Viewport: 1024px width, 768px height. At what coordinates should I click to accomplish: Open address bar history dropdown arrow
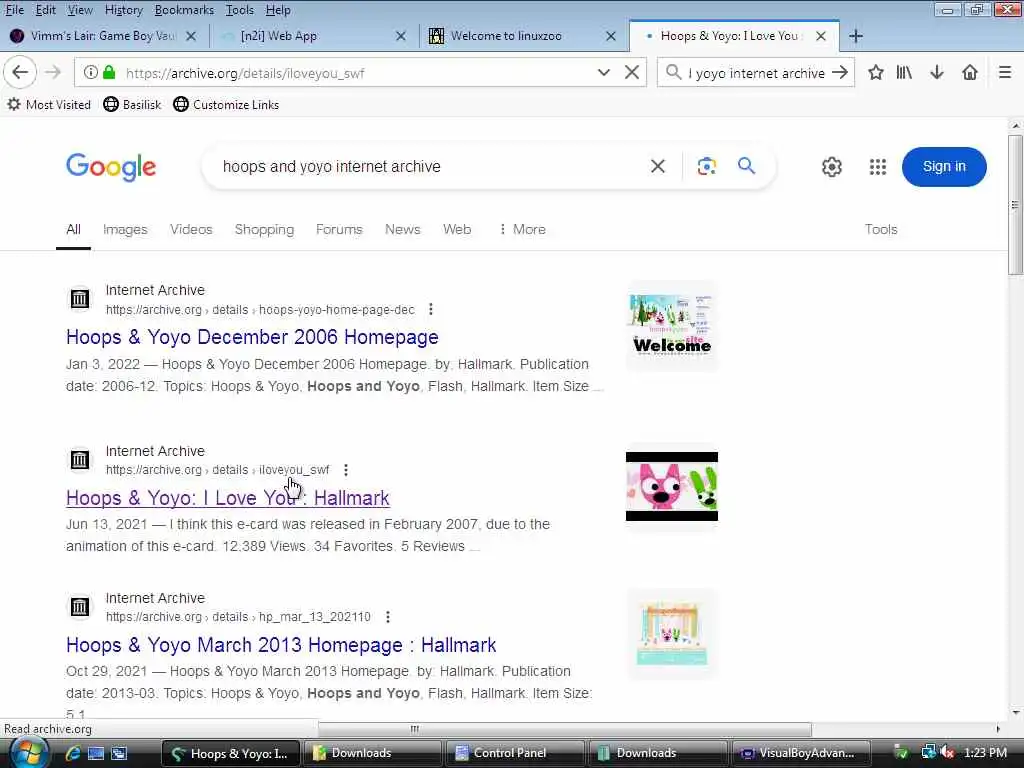[603, 72]
